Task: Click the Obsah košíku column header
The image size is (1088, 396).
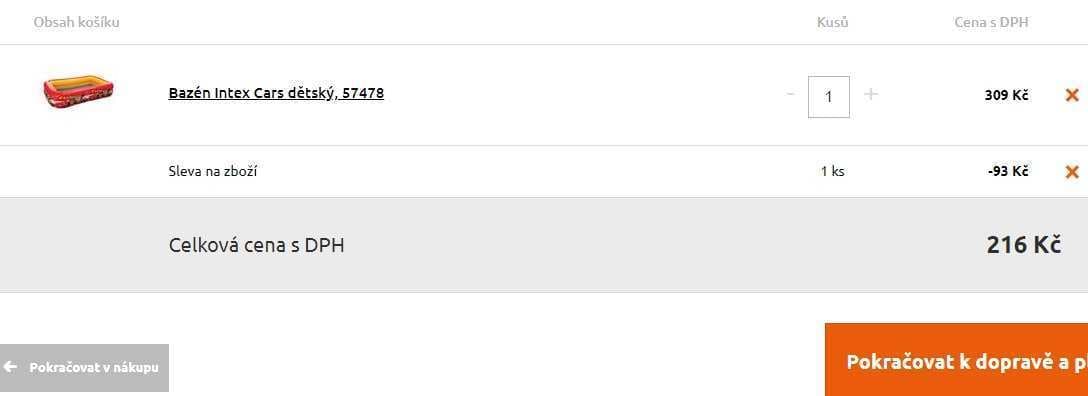Action: pyautogui.click(x=76, y=22)
